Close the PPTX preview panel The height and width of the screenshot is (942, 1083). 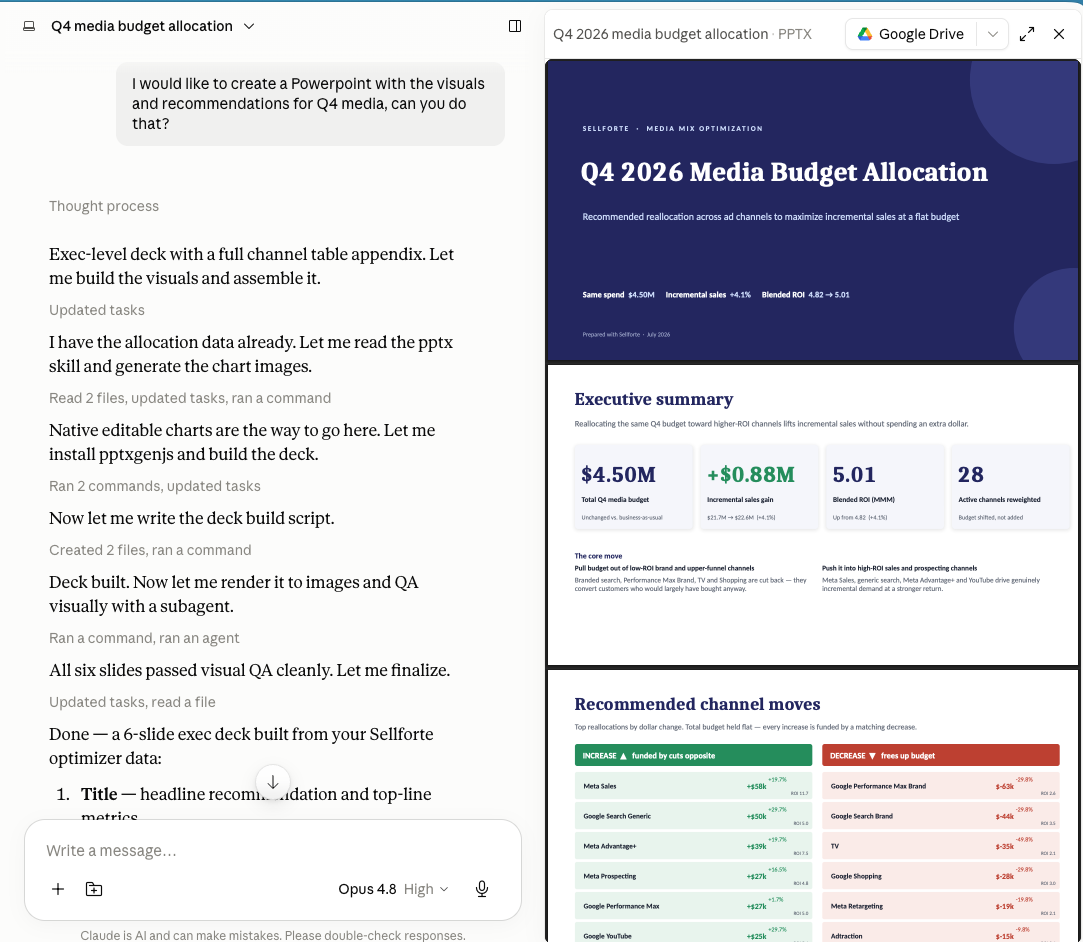pos(1059,34)
